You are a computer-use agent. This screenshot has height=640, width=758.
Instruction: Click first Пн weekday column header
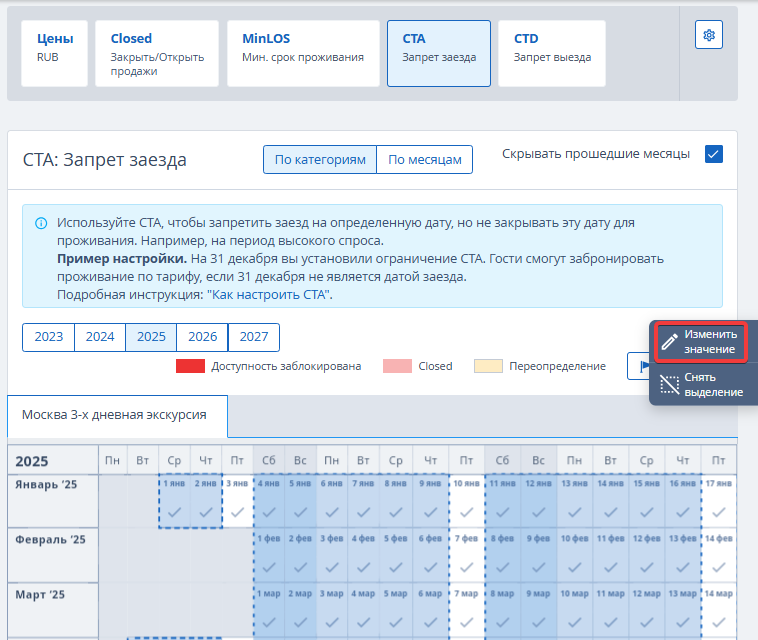113,460
